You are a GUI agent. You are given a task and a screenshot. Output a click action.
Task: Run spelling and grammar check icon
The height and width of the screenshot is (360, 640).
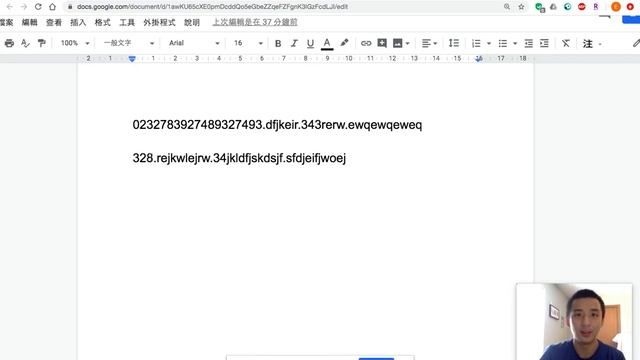tap(25, 43)
